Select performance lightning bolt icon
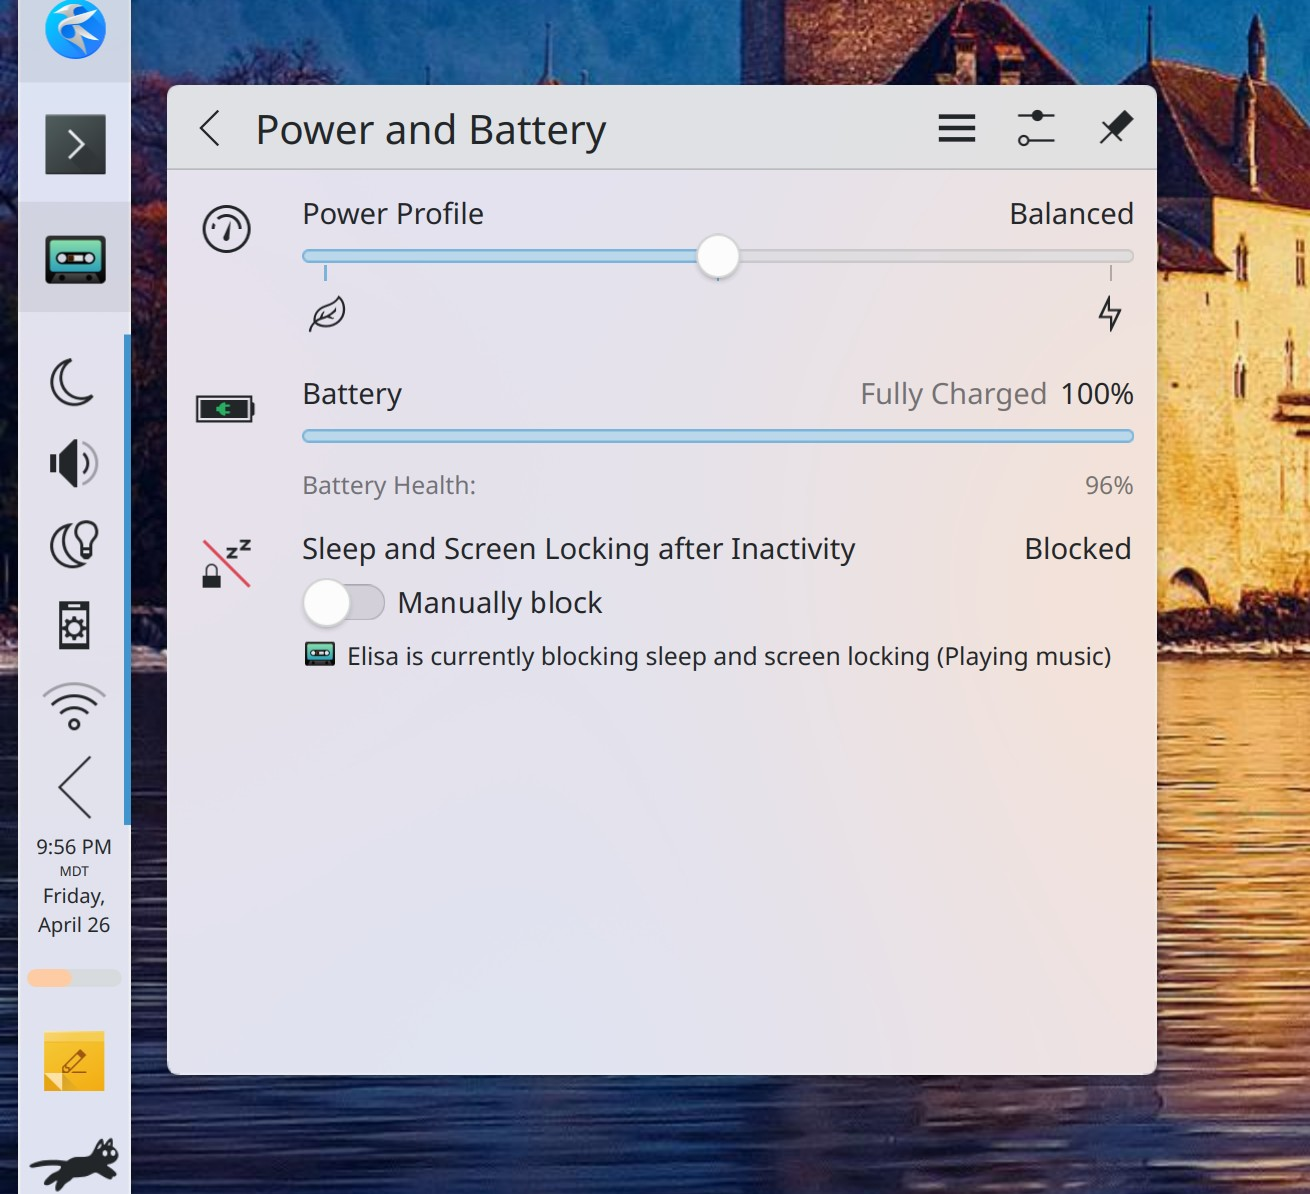This screenshot has height=1194, width=1310. (x=1109, y=314)
